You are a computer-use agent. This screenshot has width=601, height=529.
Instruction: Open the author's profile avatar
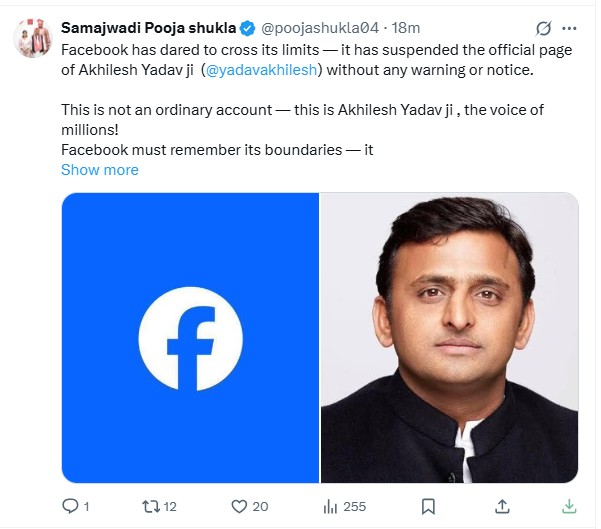coord(33,37)
